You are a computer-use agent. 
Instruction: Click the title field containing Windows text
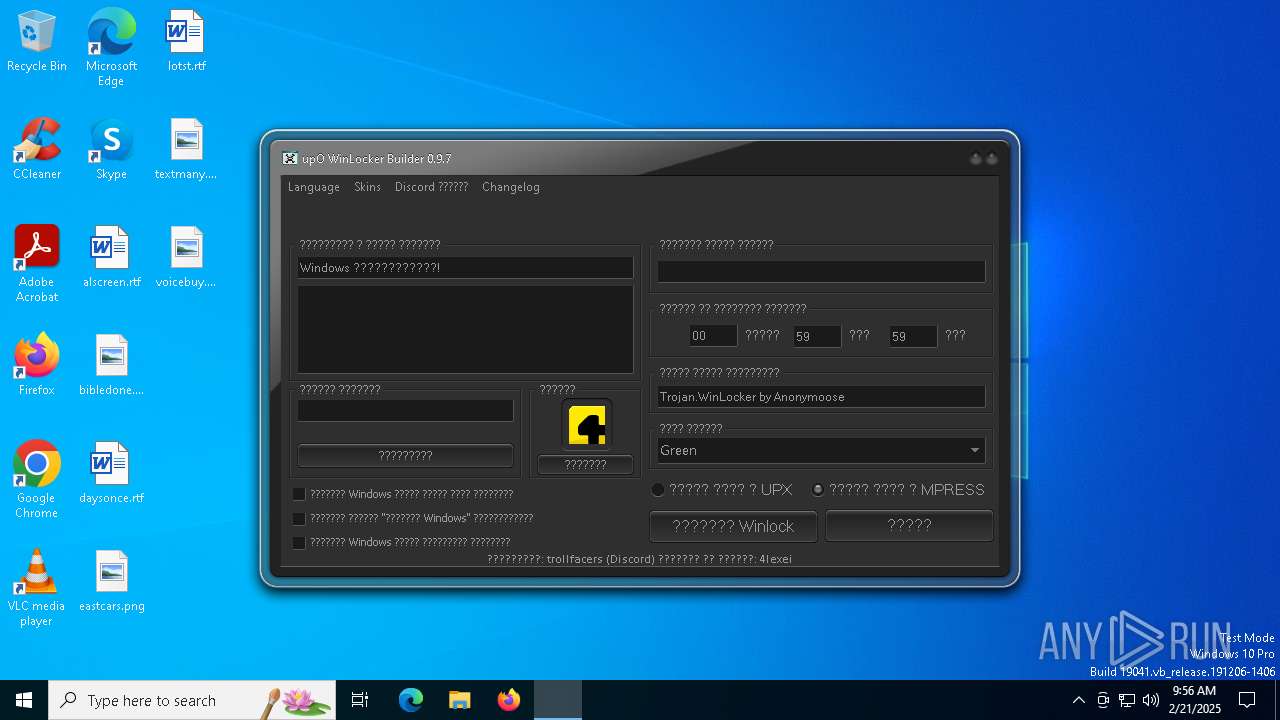(x=465, y=267)
